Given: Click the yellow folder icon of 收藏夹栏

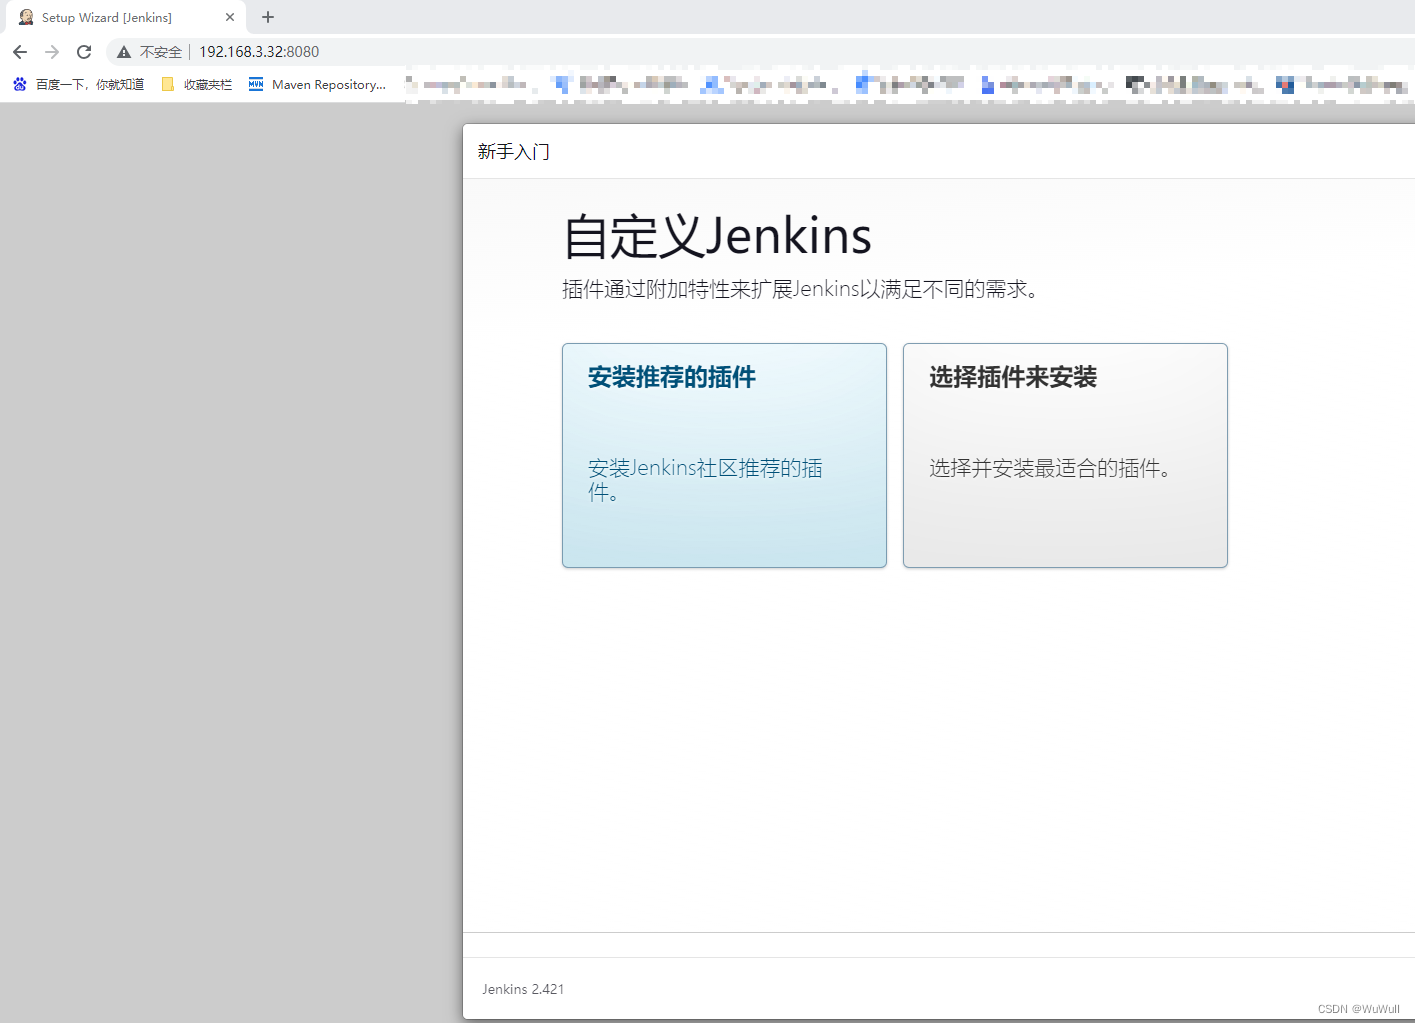Looking at the screenshot, I should (168, 85).
